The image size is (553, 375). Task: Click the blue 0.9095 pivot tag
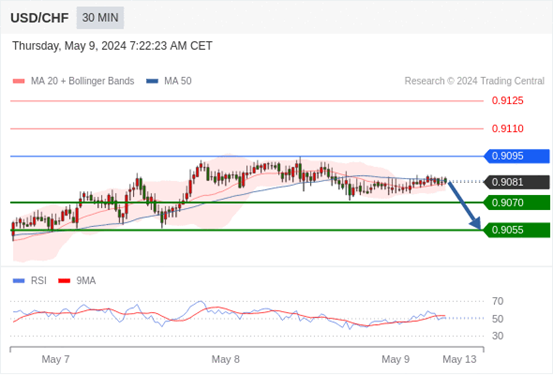click(516, 156)
